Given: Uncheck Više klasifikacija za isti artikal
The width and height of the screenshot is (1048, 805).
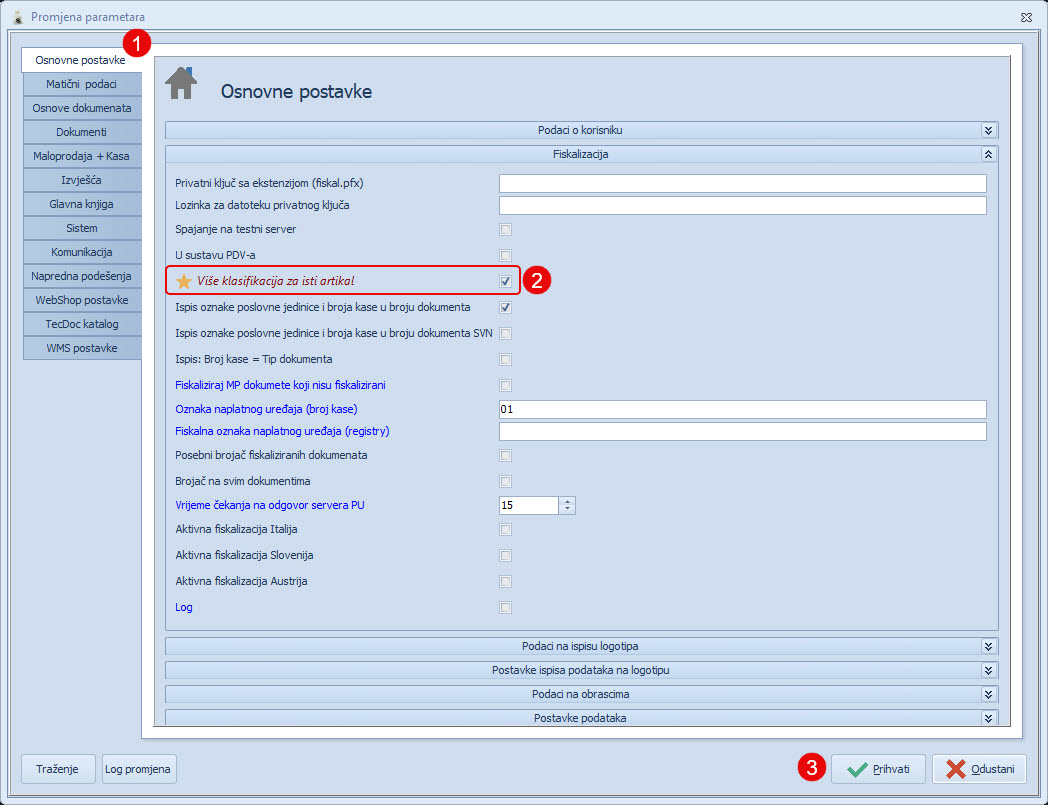Looking at the screenshot, I should (506, 282).
